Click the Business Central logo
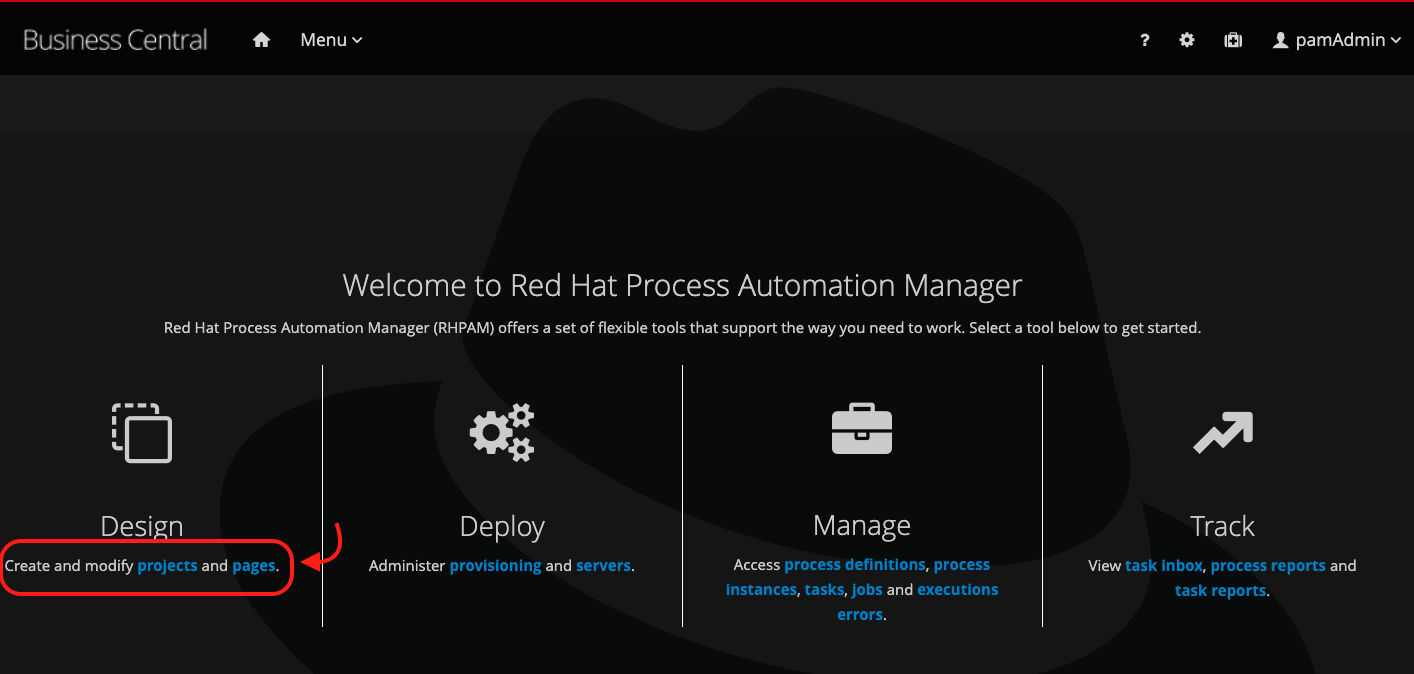 pyautogui.click(x=115, y=40)
